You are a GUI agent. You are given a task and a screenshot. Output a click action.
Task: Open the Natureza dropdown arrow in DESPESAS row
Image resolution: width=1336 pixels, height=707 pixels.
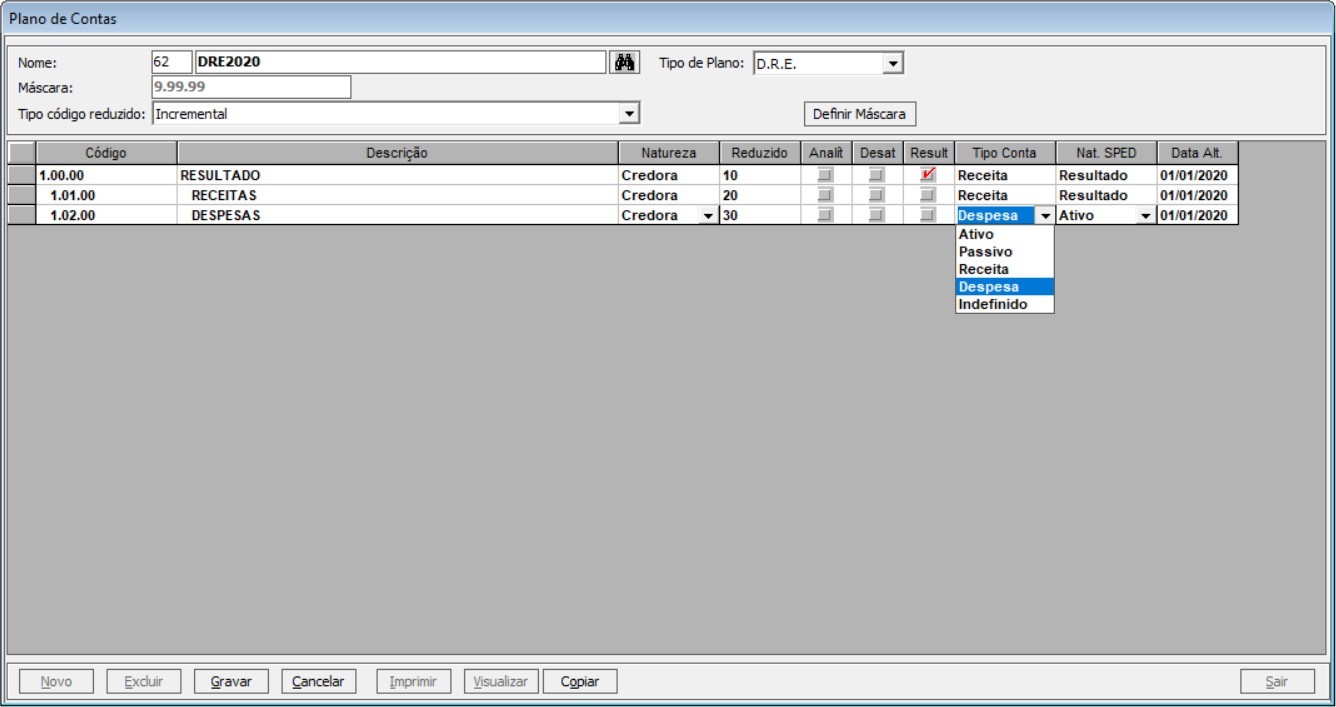[709, 216]
